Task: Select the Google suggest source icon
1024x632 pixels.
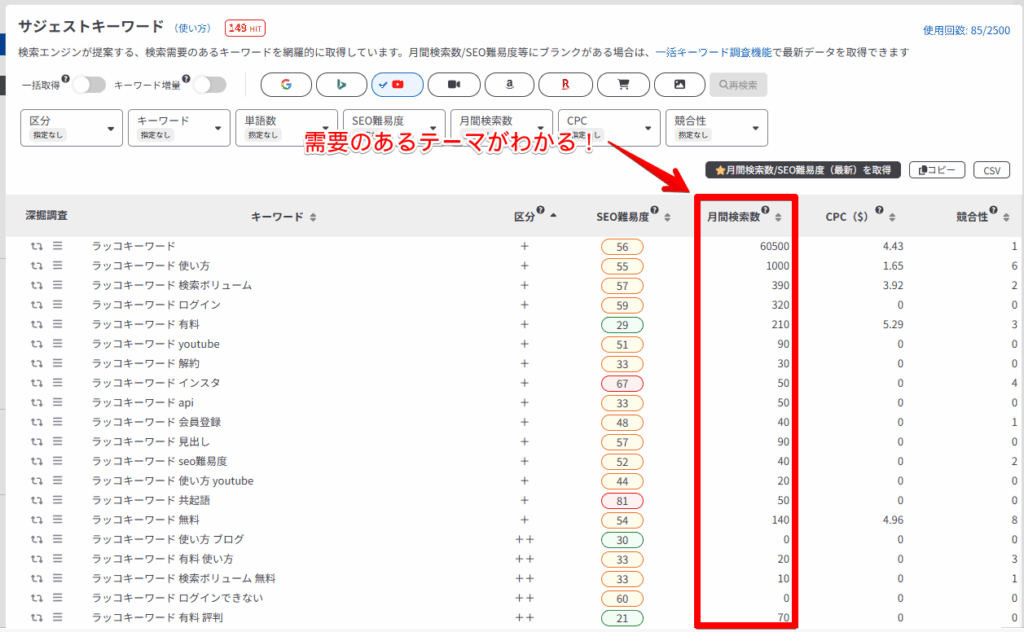Action: pos(287,84)
